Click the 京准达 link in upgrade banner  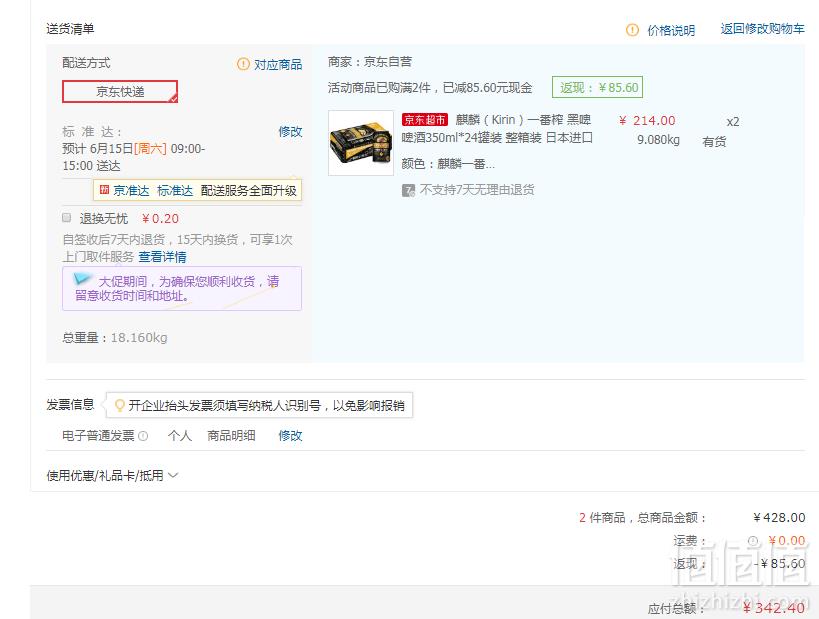pyautogui.click(x=131, y=191)
